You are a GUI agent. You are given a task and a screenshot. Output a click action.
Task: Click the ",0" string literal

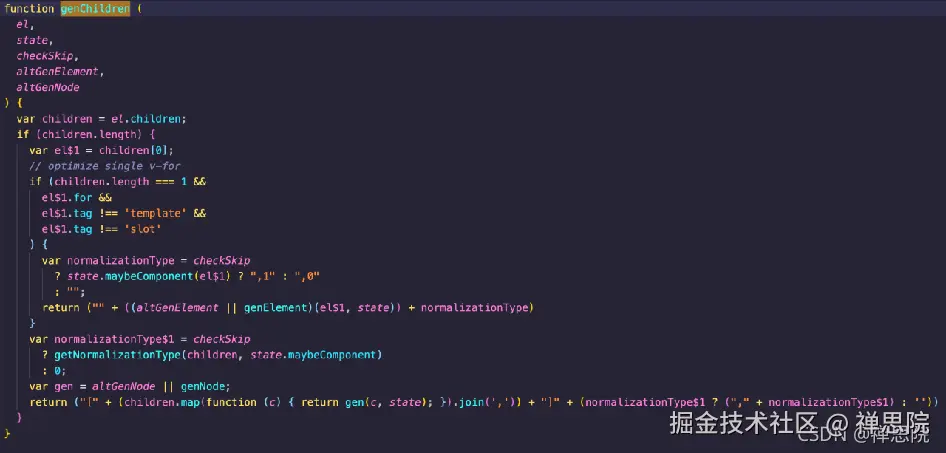[x=306, y=276]
